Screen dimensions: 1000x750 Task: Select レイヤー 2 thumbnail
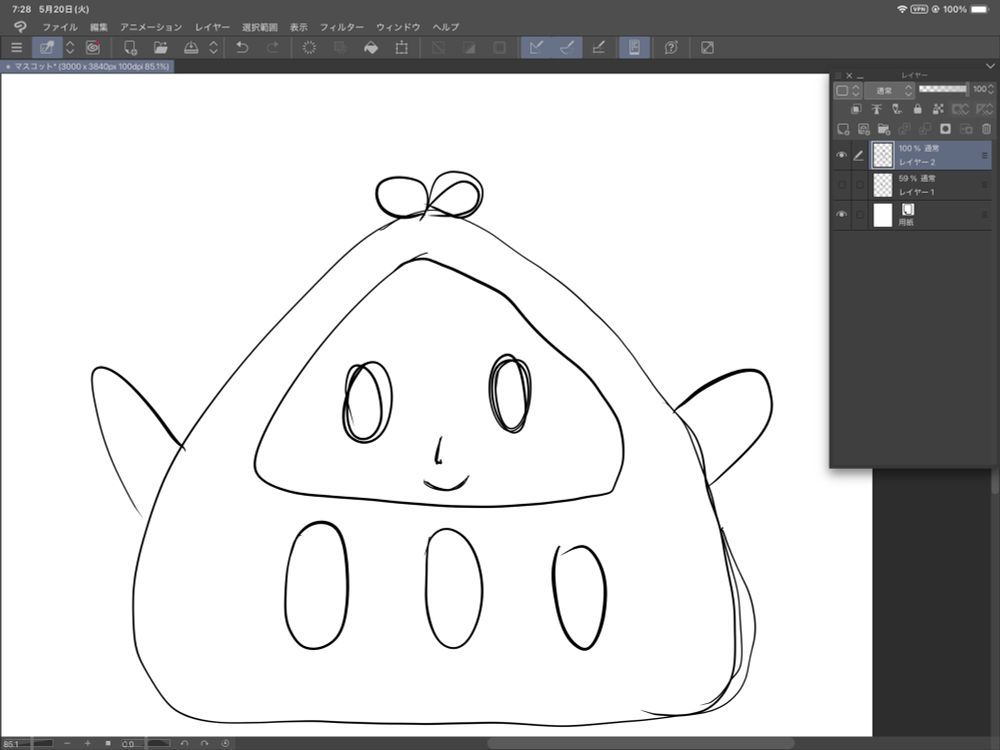[x=883, y=155]
